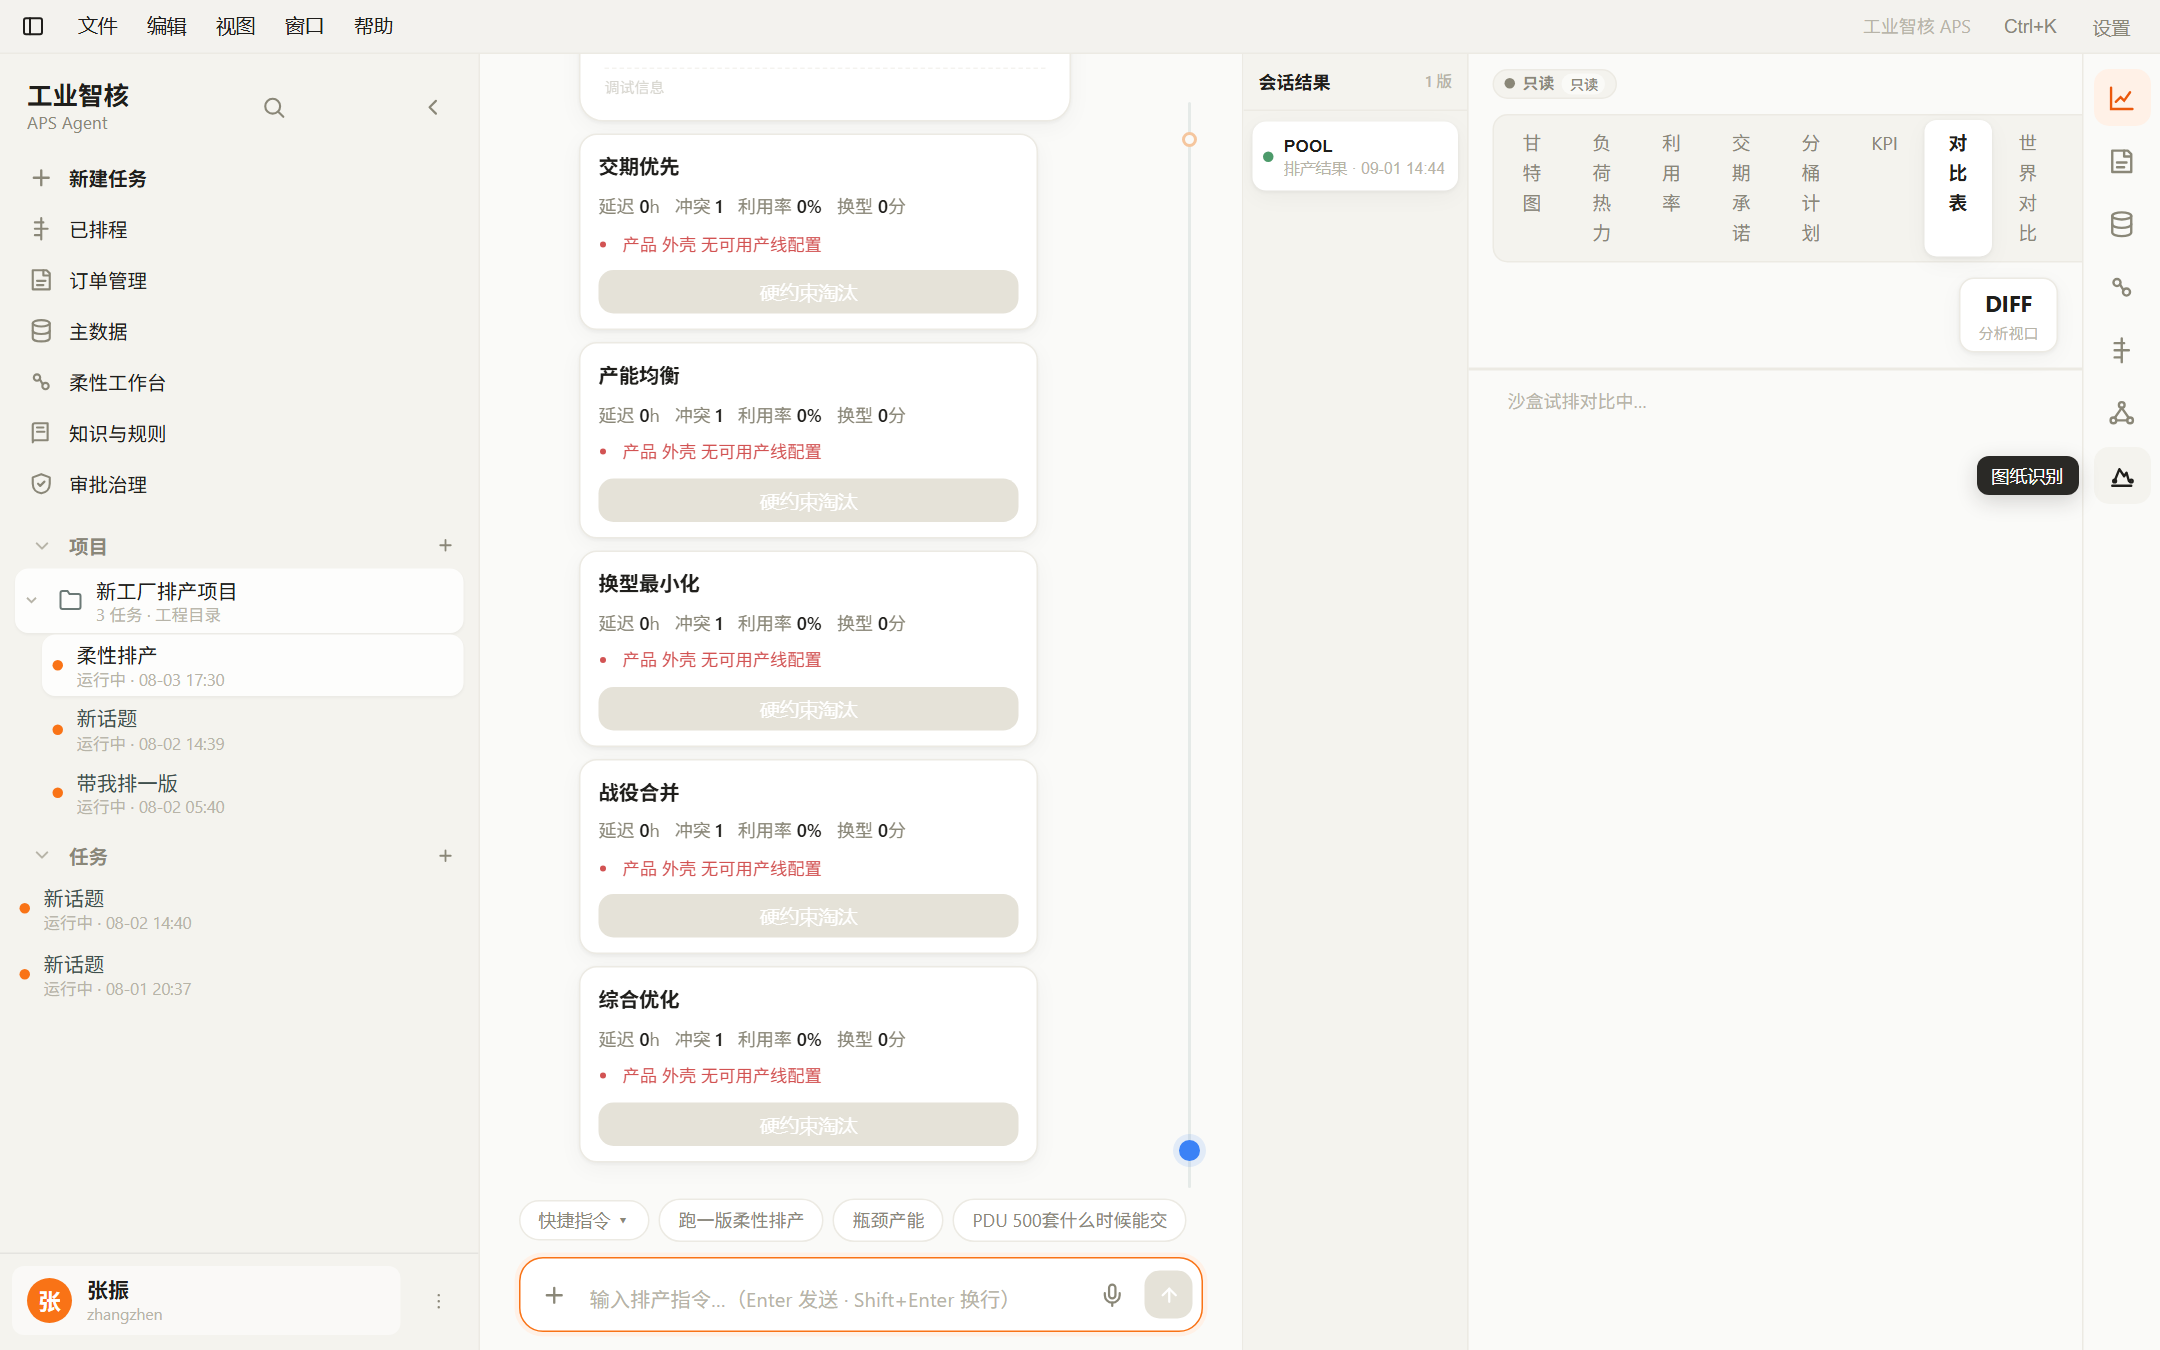
Task: Collapse the 项目 section
Action: (42, 546)
